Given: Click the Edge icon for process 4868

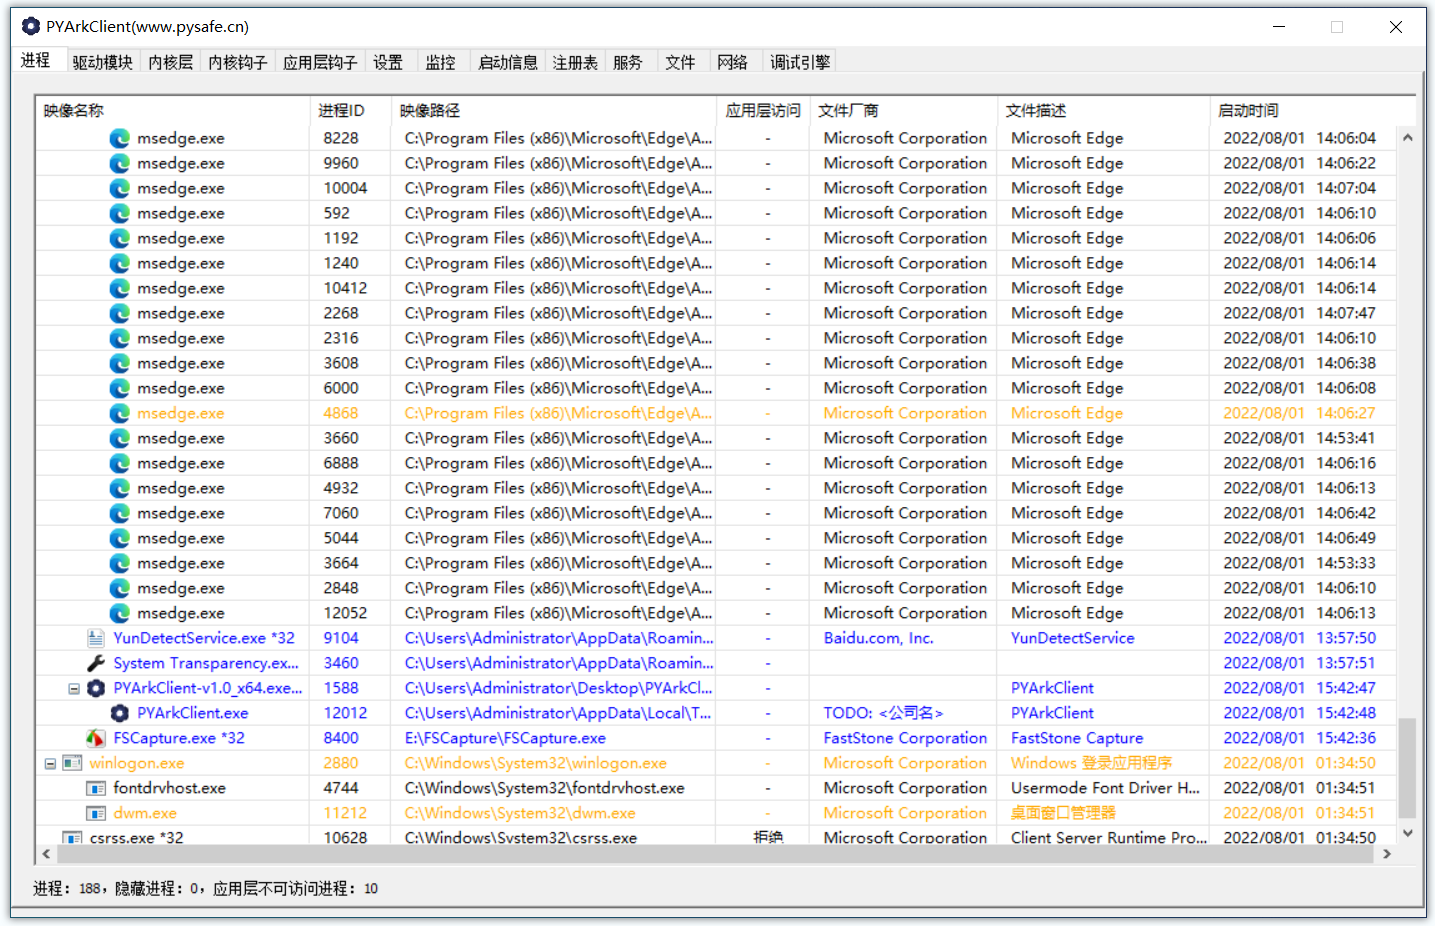Looking at the screenshot, I should (120, 413).
